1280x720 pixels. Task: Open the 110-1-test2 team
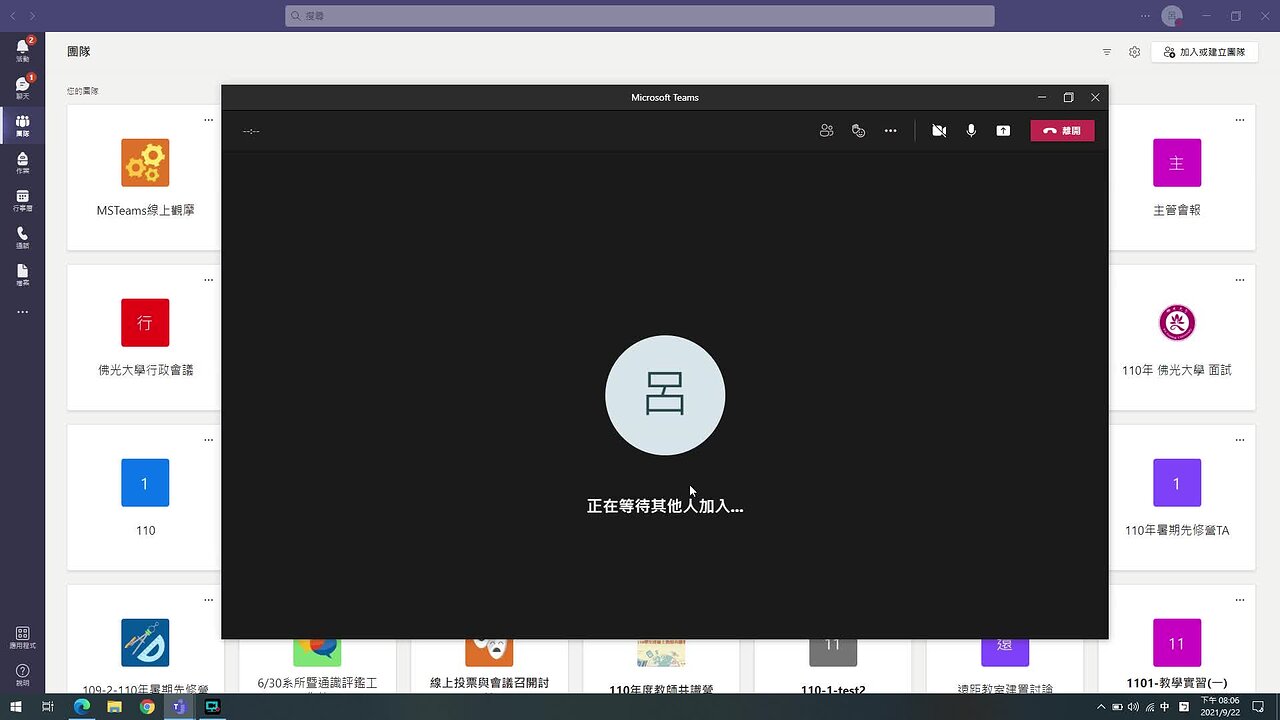coord(833,666)
